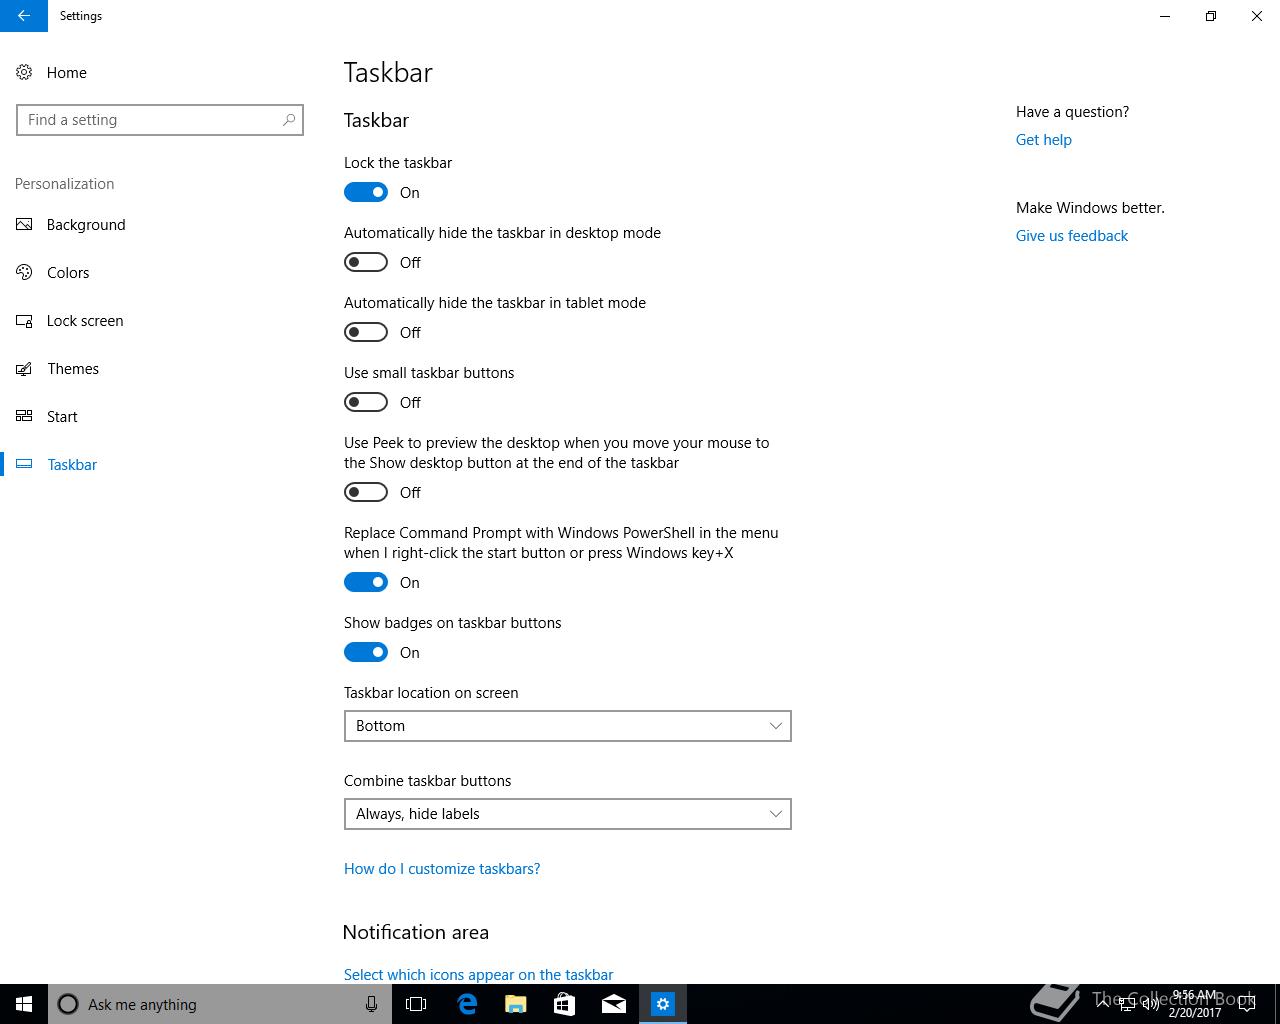Open the Windows Start button
This screenshot has width=1280, height=1024.
(x=24, y=1004)
